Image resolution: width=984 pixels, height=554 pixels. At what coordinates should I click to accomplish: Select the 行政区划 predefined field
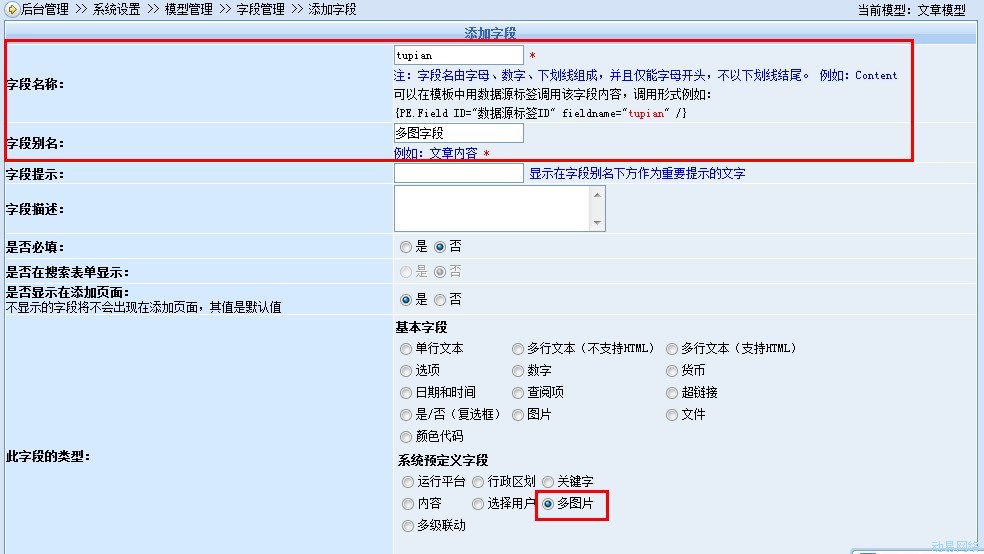pos(478,482)
